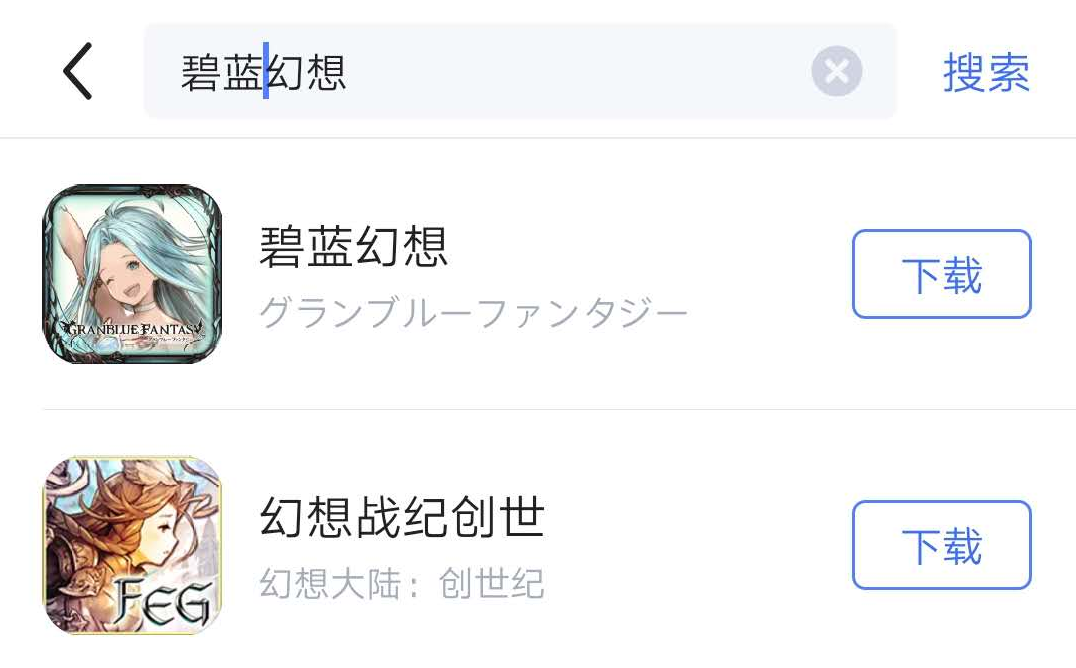Open the Granblue Fantasy app icon
Viewport: 1076px width, 668px height.
132,274
